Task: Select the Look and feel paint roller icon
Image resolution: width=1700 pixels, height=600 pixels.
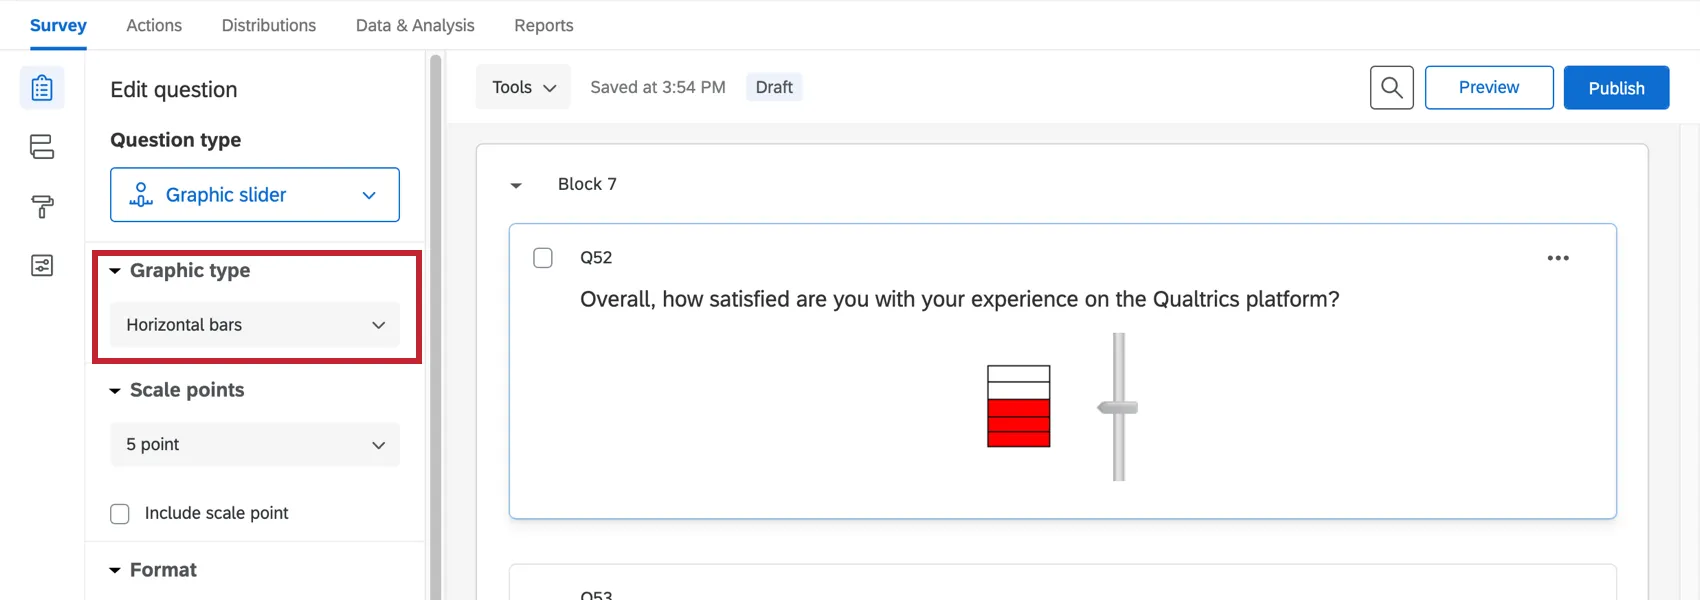Action: (x=41, y=207)
